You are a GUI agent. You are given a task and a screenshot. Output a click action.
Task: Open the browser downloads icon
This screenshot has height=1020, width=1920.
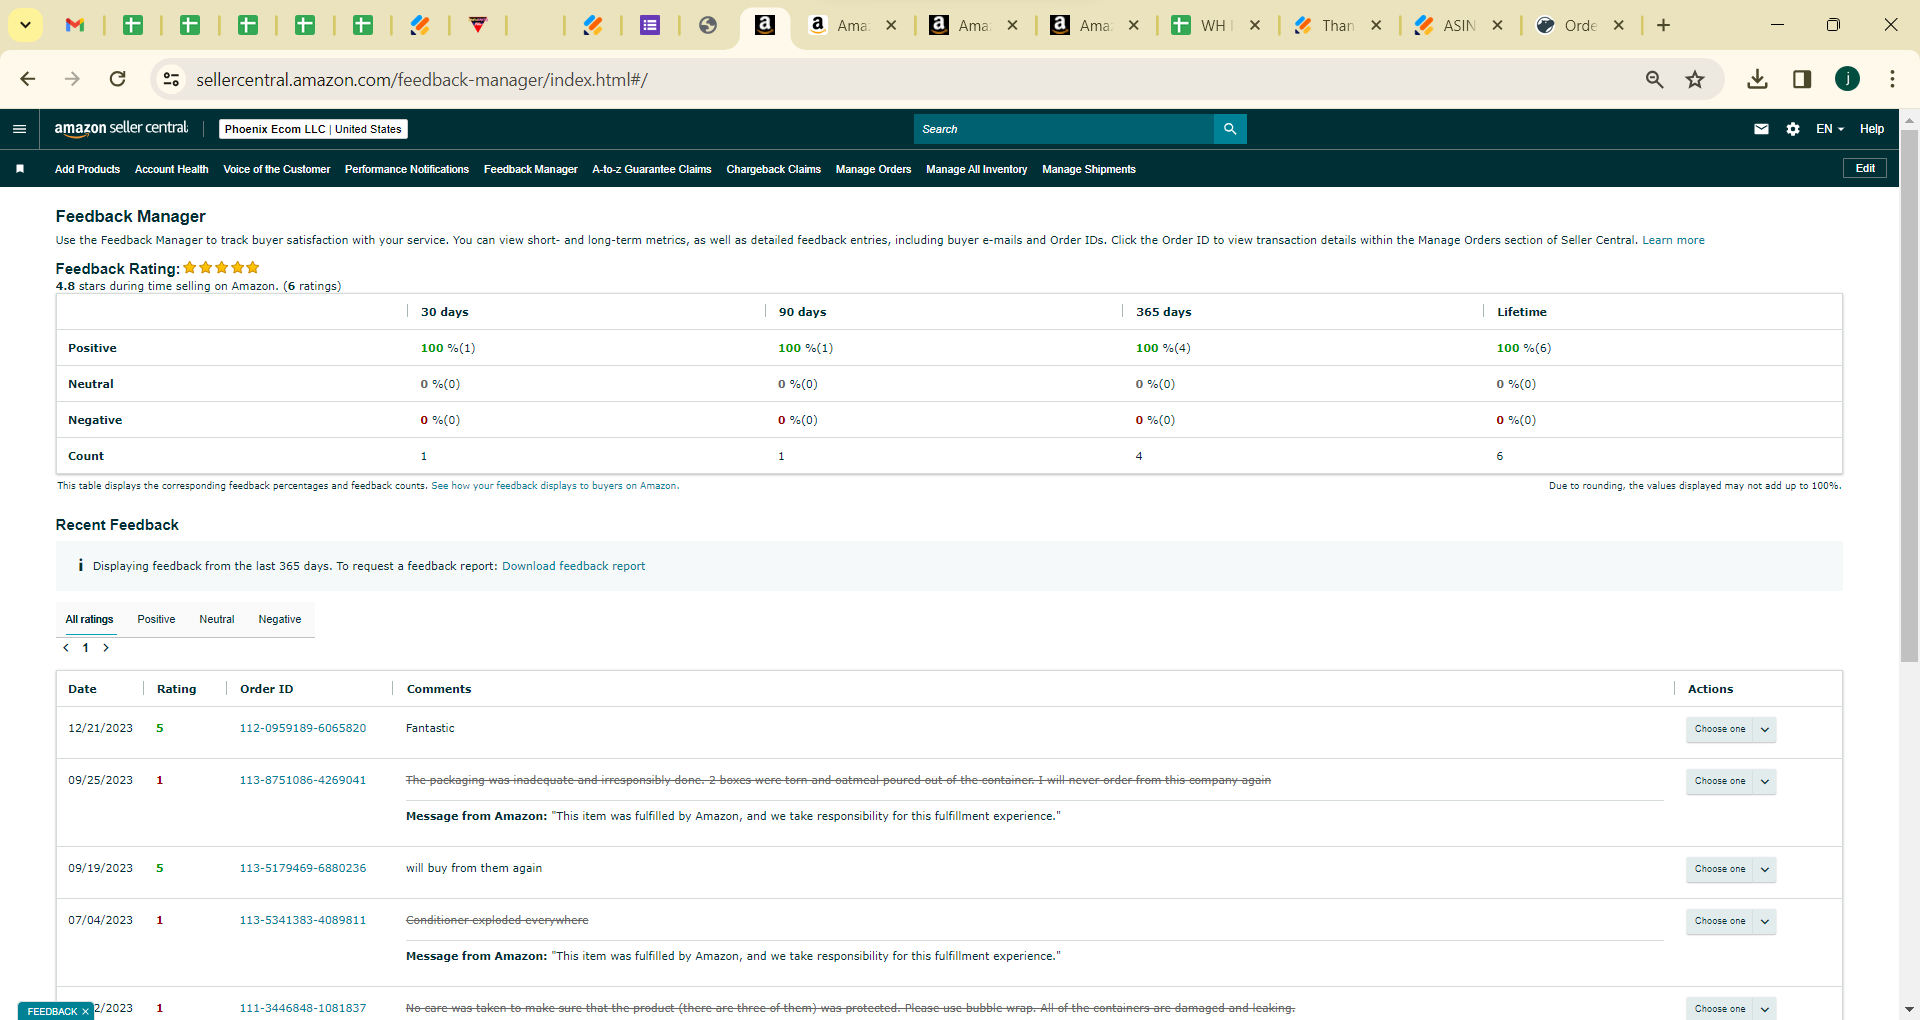point(1757,79)
